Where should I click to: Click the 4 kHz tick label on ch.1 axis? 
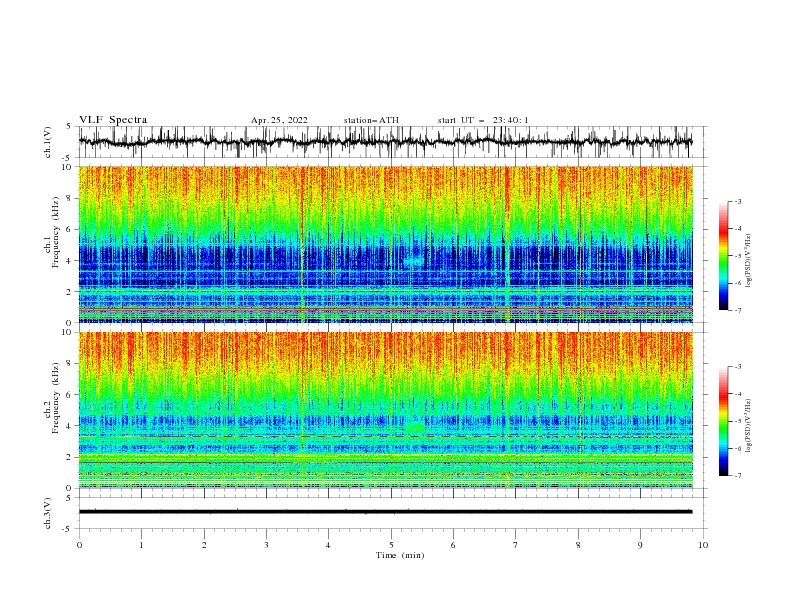click(x=69, y=261)
